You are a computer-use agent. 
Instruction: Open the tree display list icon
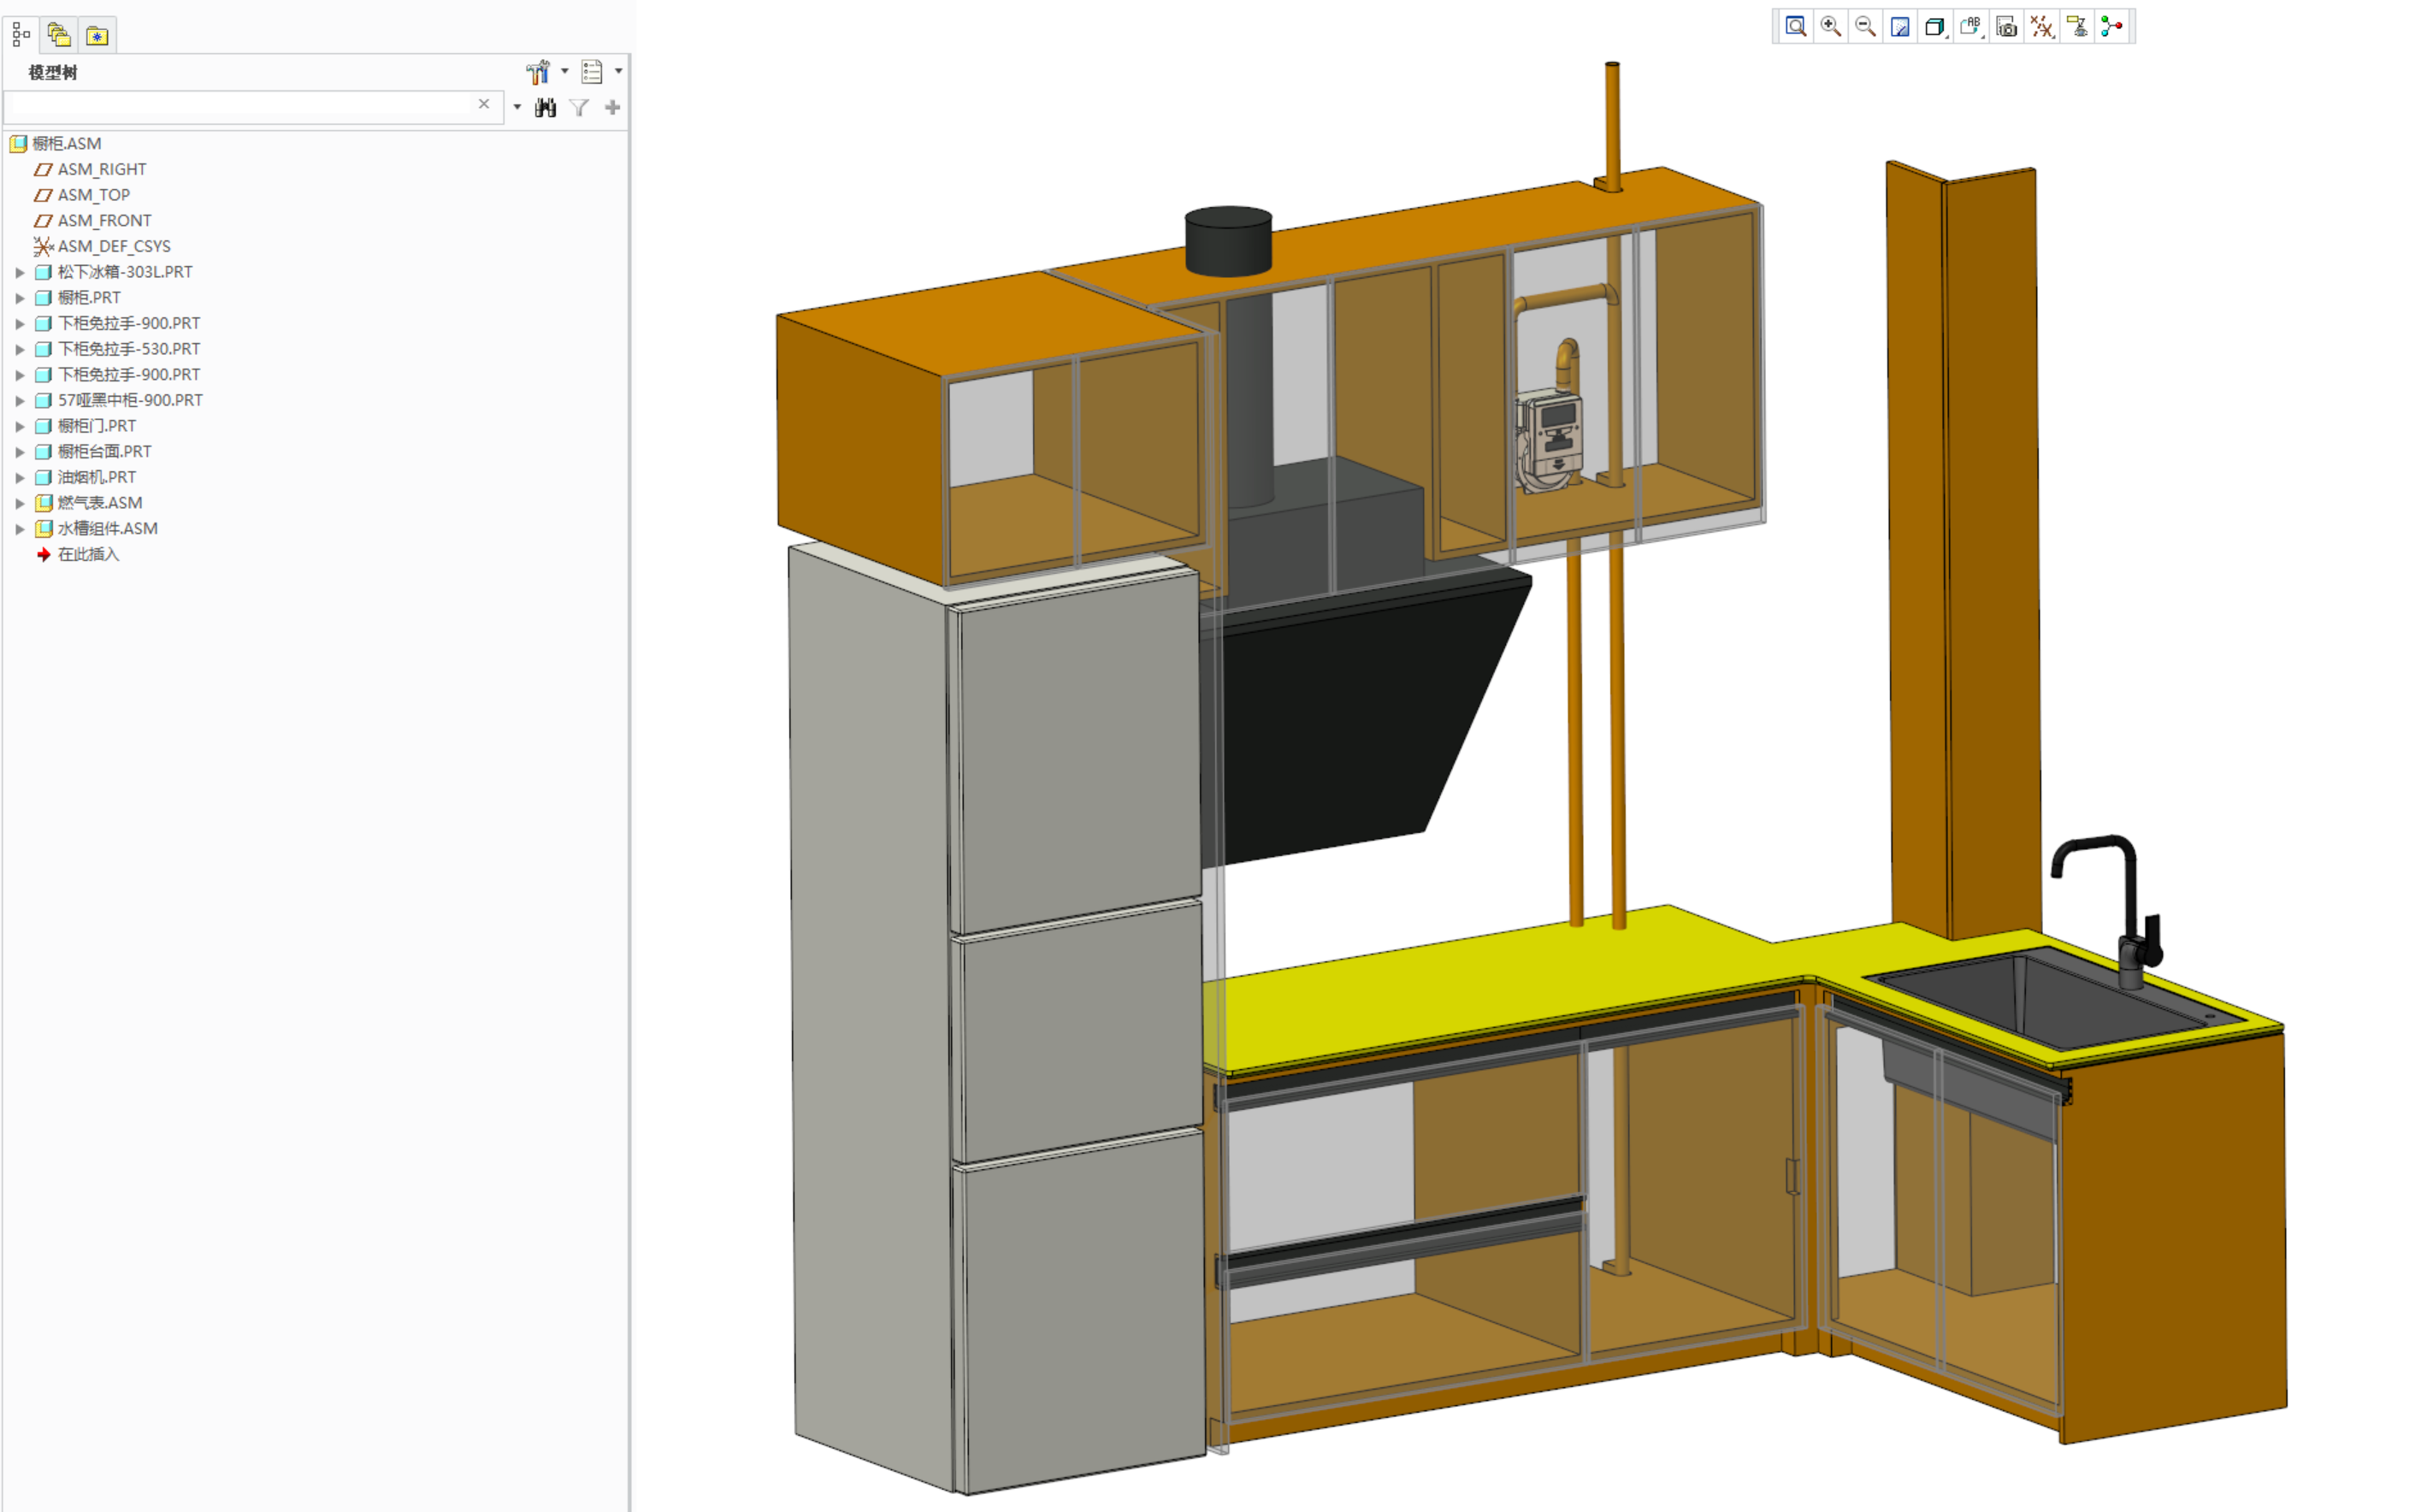[x=592, y=72]
